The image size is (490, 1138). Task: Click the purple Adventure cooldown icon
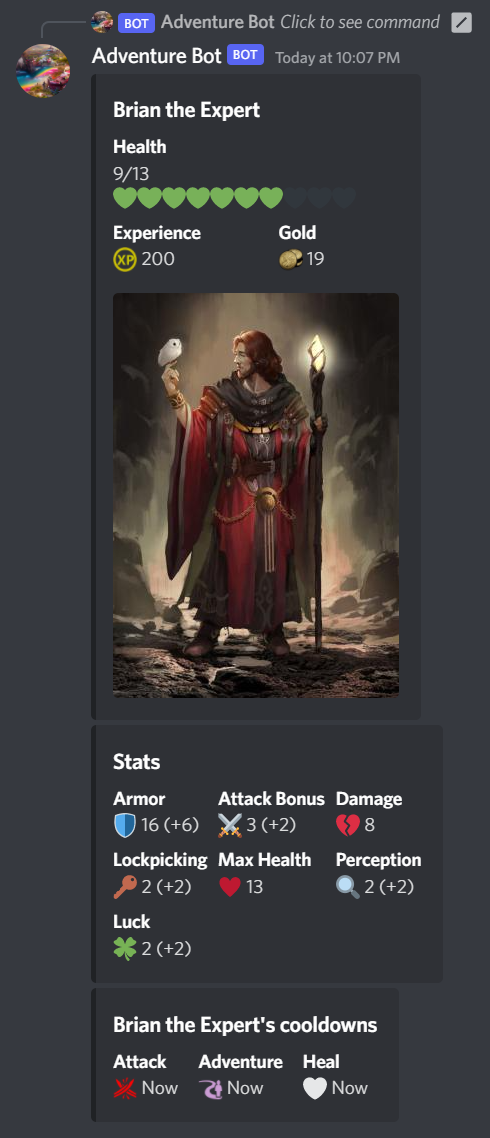(x=211, y=1088)
